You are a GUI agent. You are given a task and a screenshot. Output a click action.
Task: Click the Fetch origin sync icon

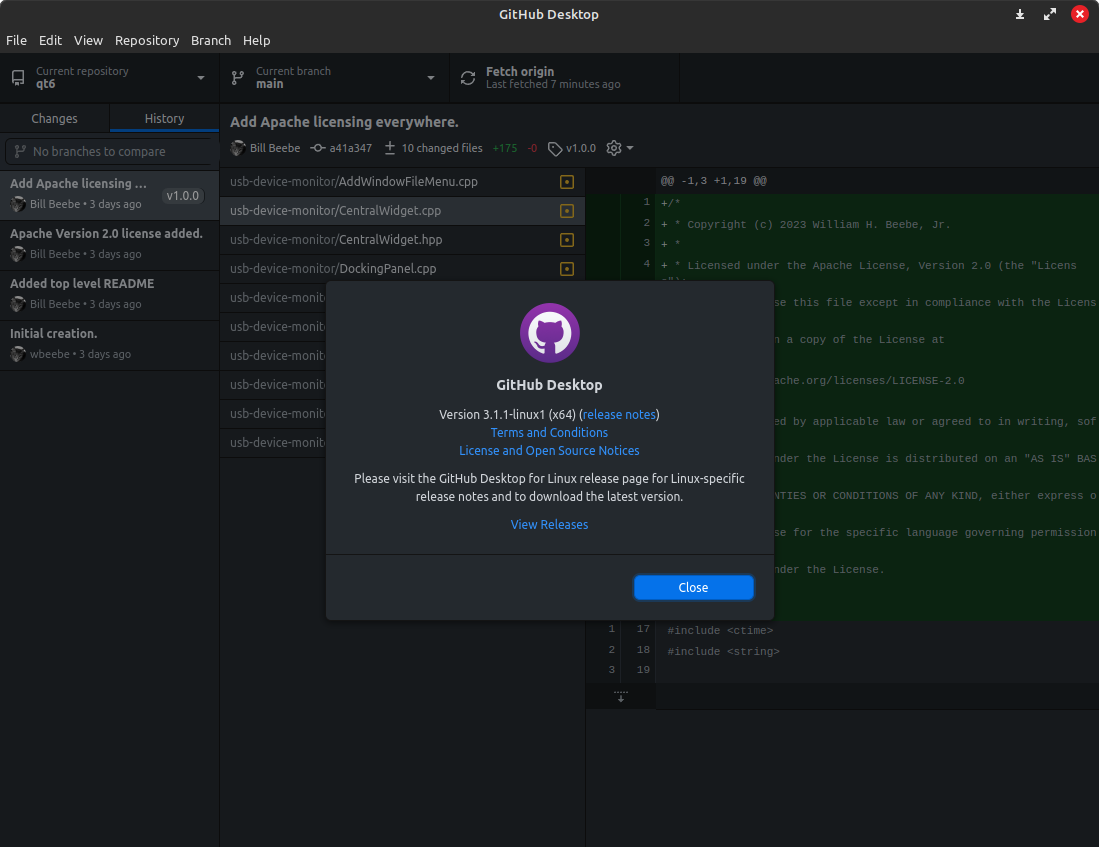click(x=468, y=78)
